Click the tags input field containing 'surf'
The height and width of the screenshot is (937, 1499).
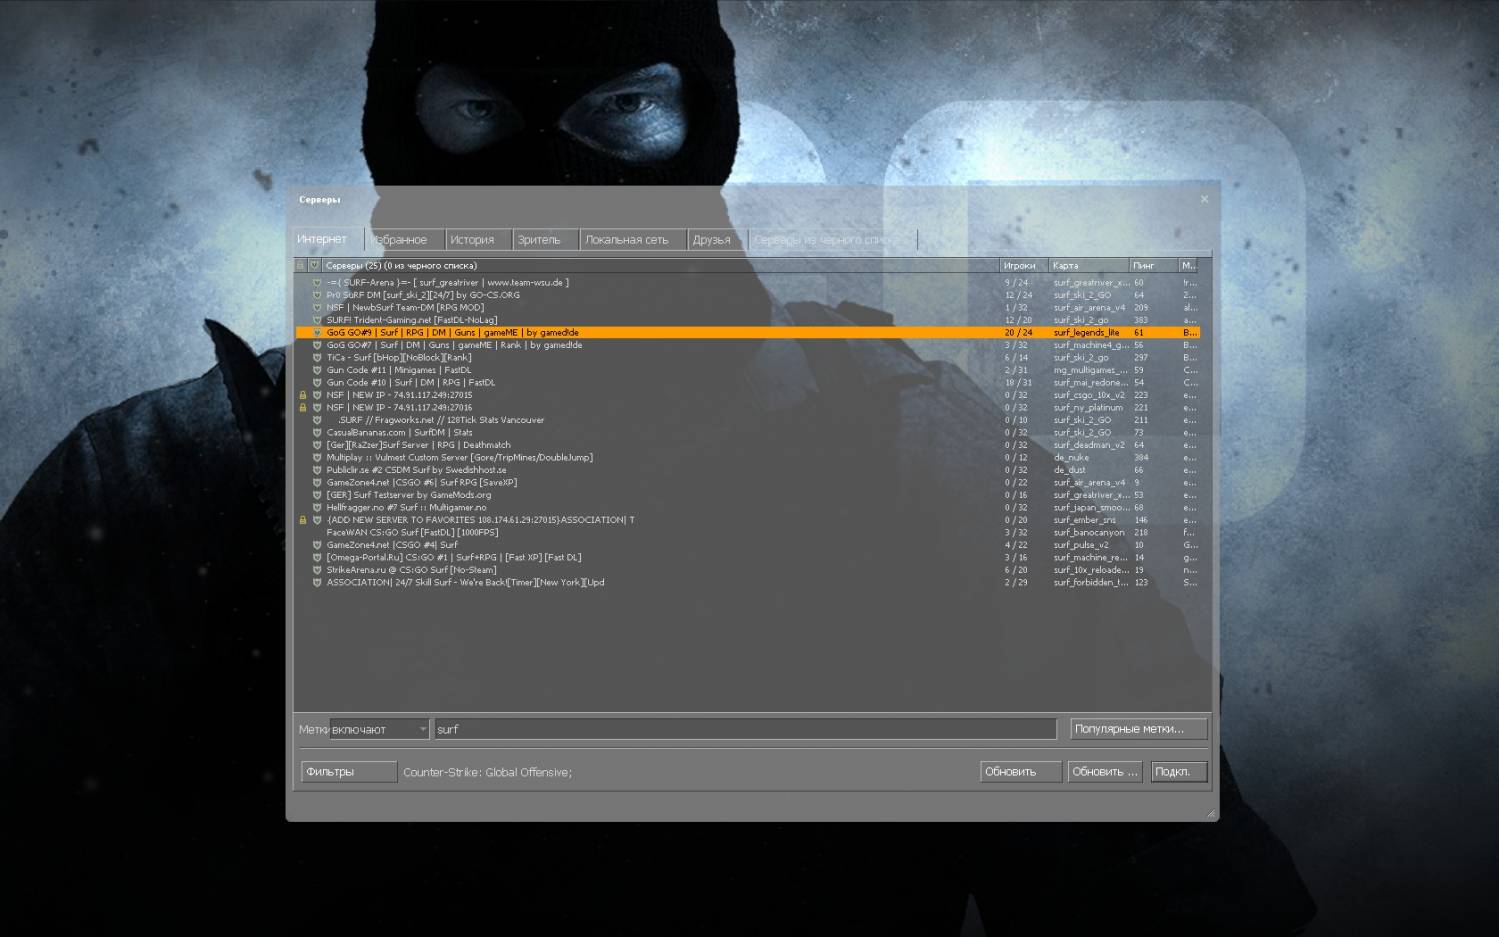(745, 730)
